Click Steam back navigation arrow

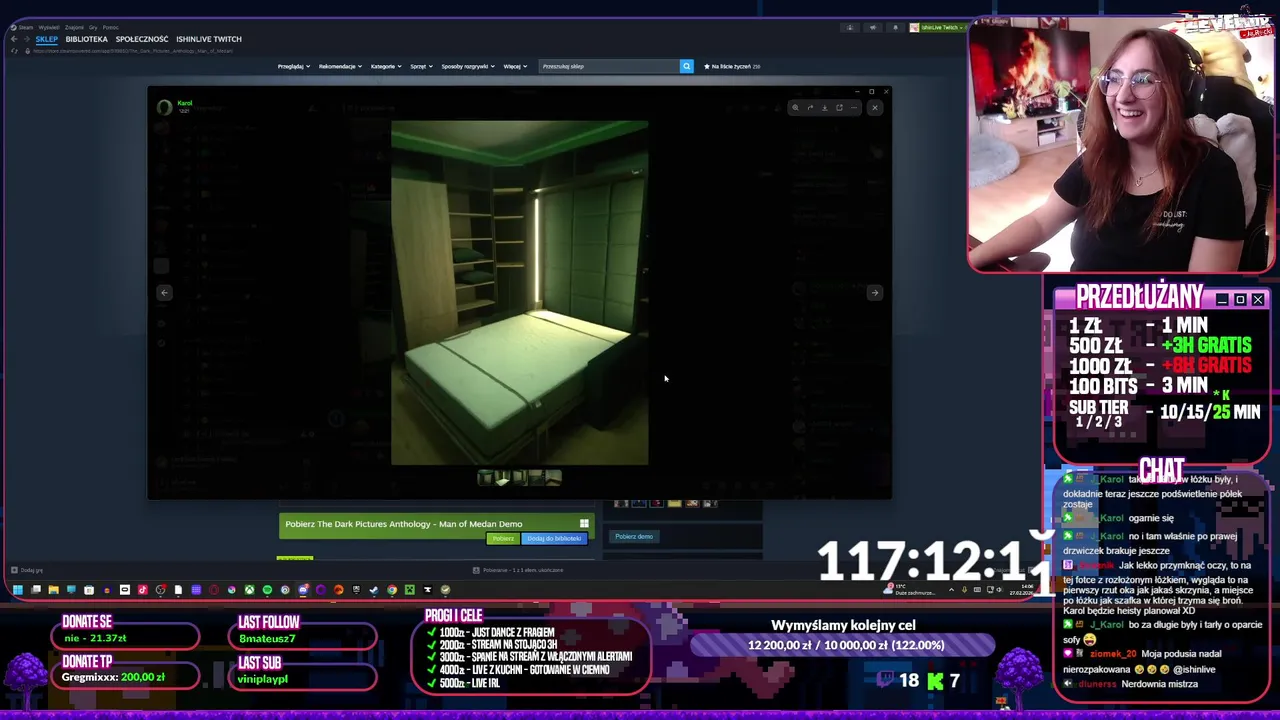coord(14,39)
